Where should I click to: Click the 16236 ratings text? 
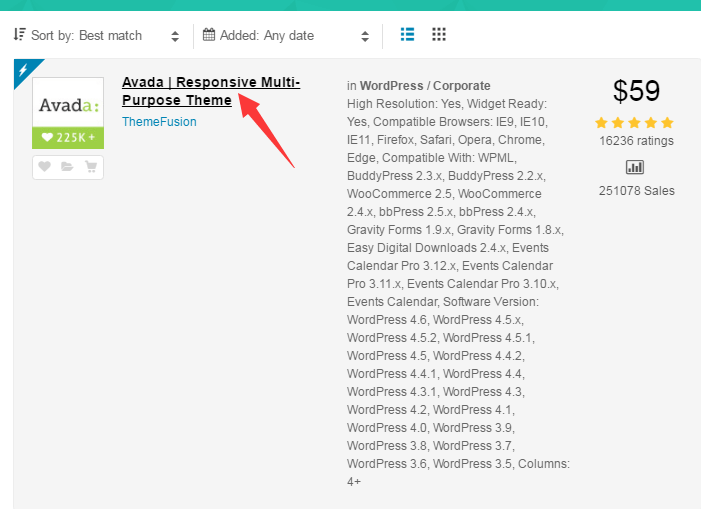point(636,141)
